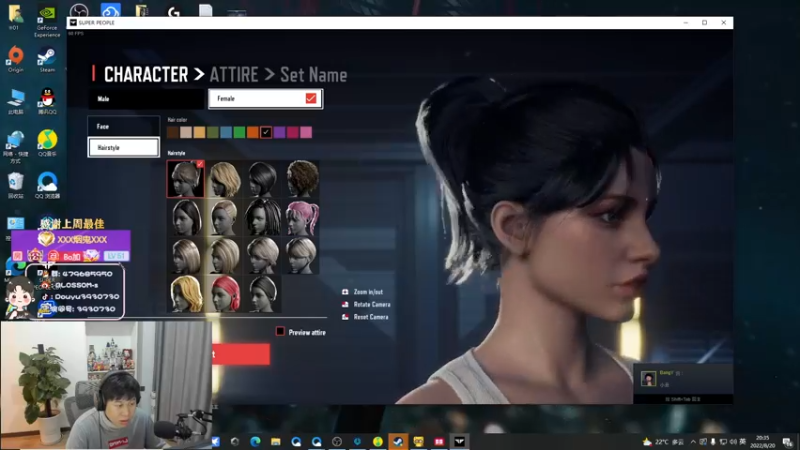Open the QQ Browser desktop icon
This screenshot has height=450, width=800.
click(47, 185)
